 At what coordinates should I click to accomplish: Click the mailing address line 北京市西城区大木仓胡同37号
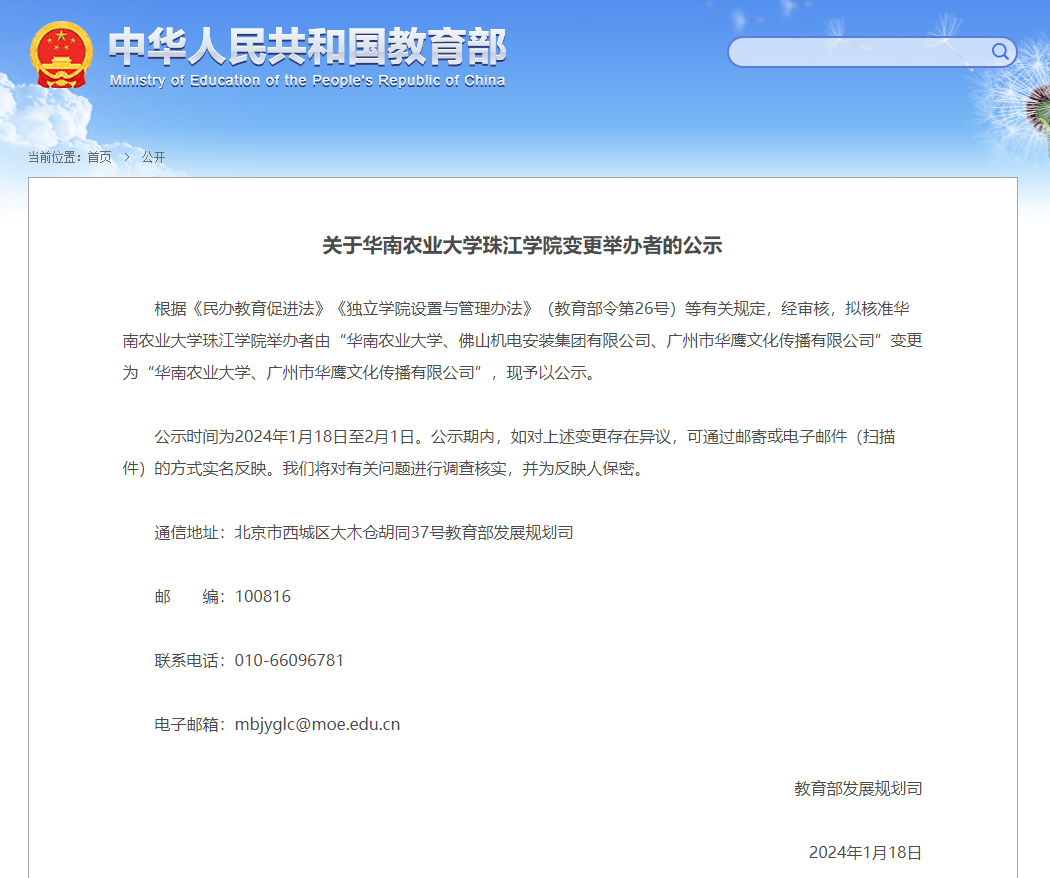340,533
